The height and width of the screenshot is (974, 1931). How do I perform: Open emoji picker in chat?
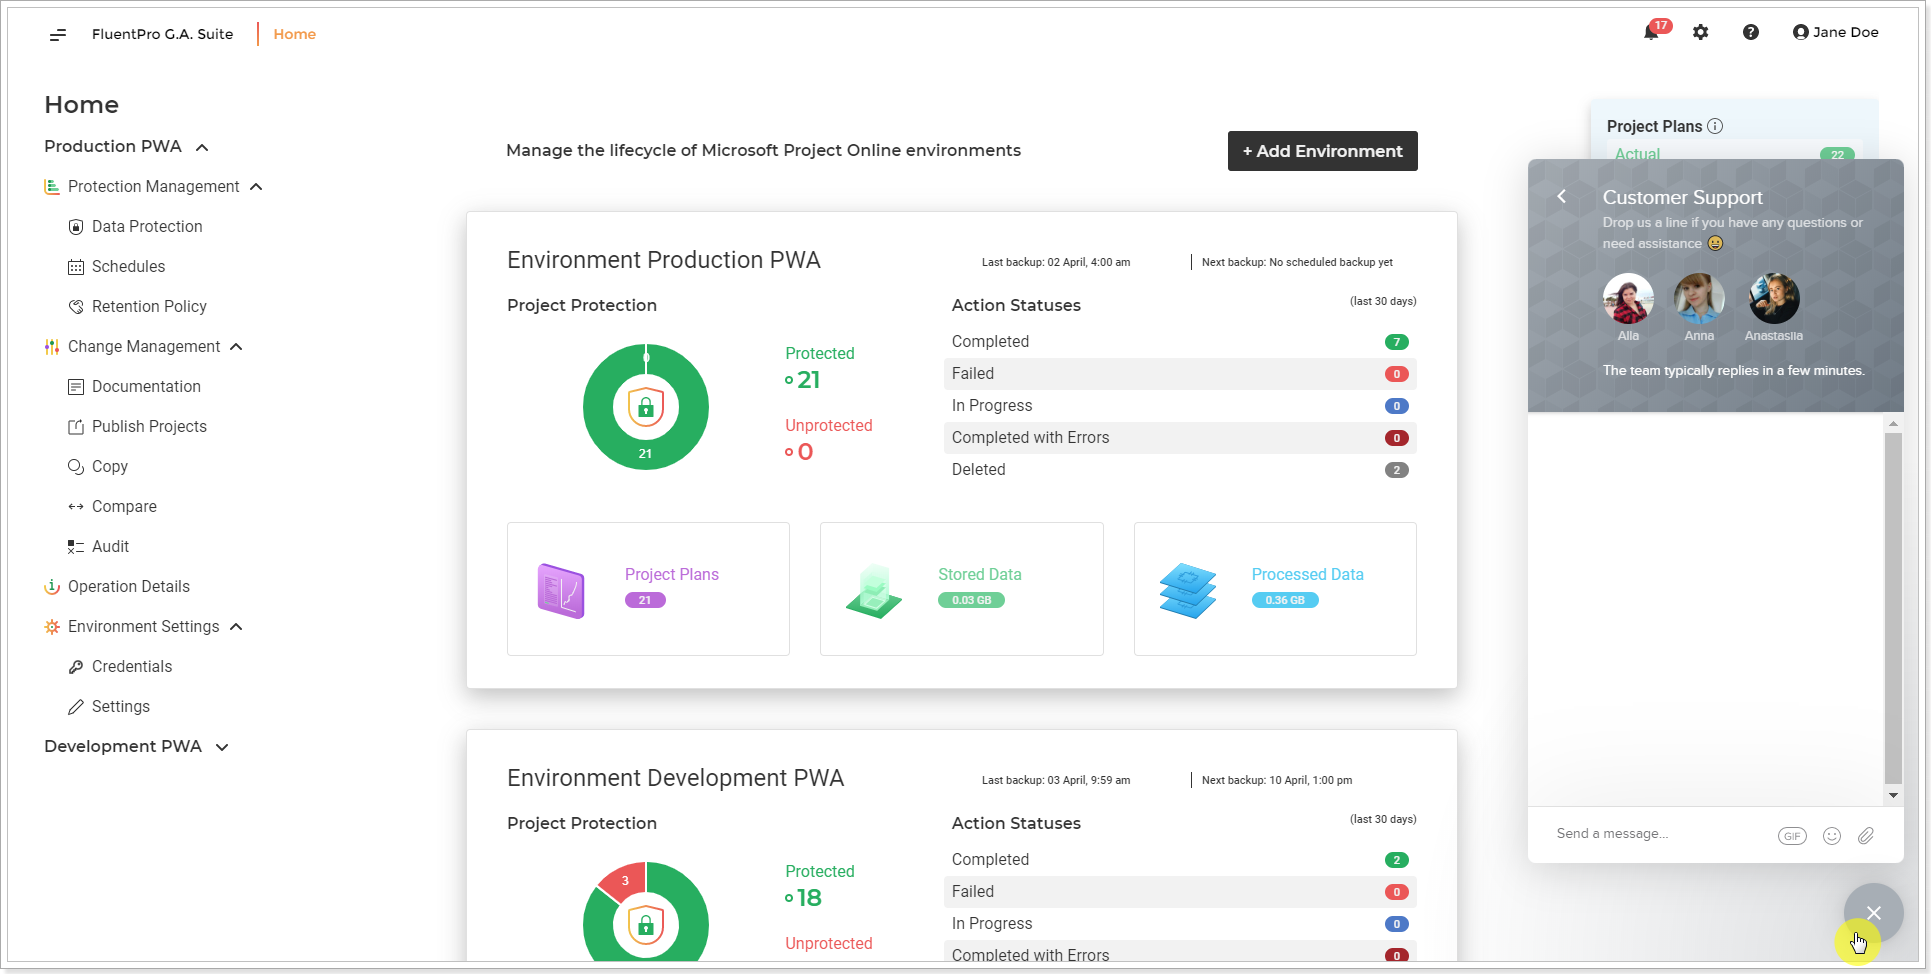pos(1832,836)
